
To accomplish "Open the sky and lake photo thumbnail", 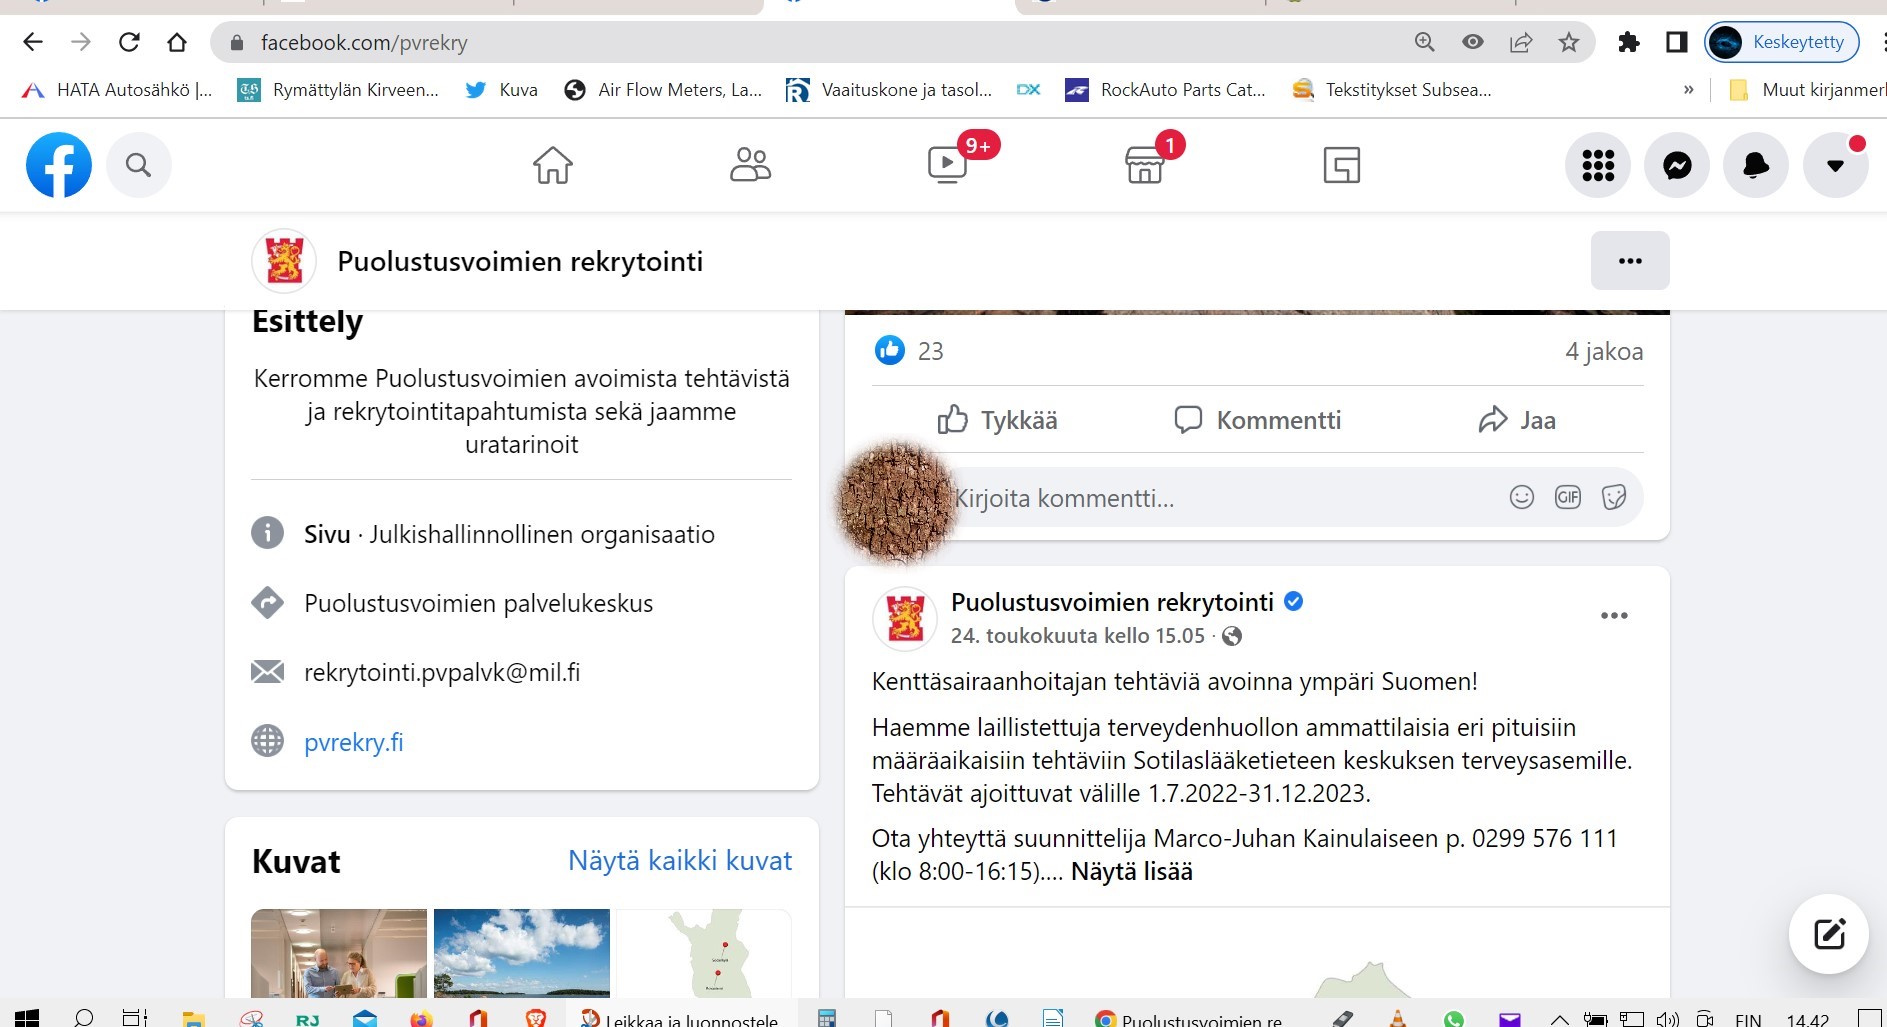I will point(522,953).
